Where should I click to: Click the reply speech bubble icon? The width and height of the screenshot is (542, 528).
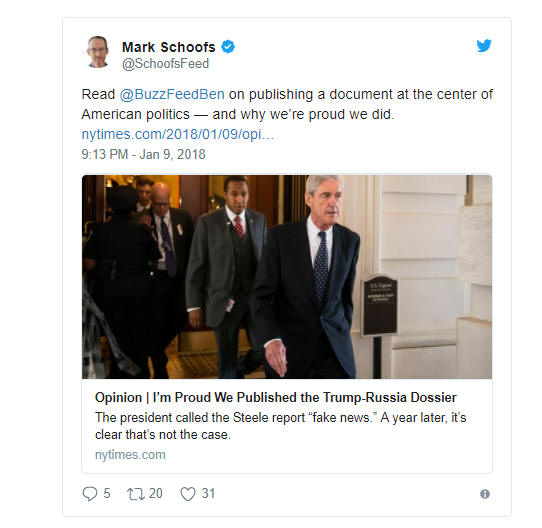pyautogui.click(x=90, y=493)
